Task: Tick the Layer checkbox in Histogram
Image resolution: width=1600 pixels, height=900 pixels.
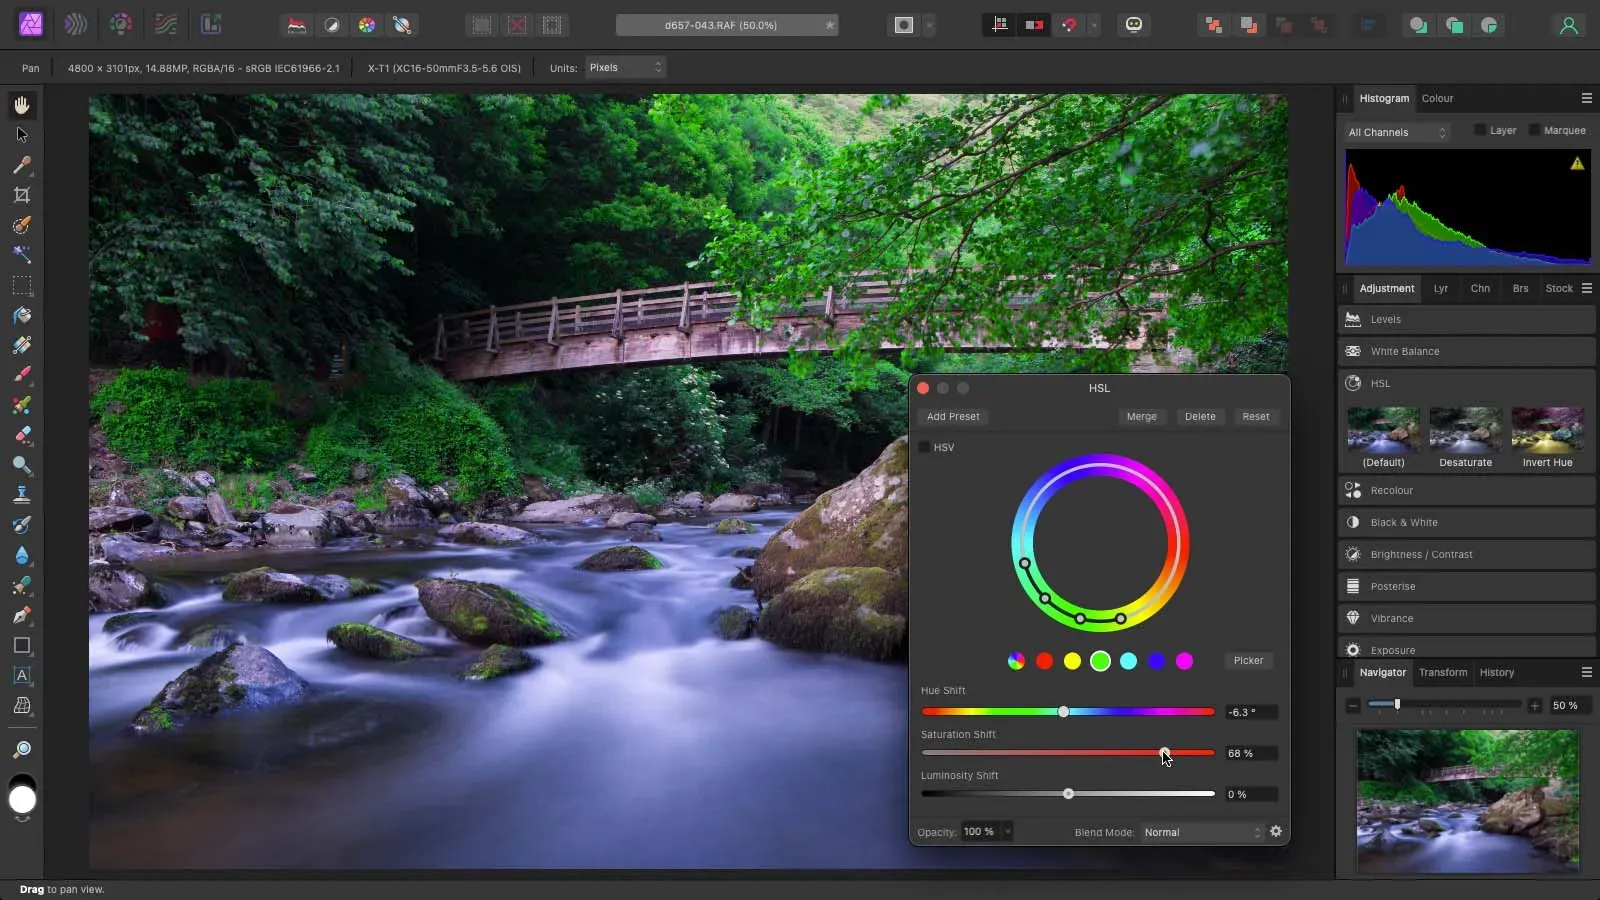Action: click(x=1480, y=130)
